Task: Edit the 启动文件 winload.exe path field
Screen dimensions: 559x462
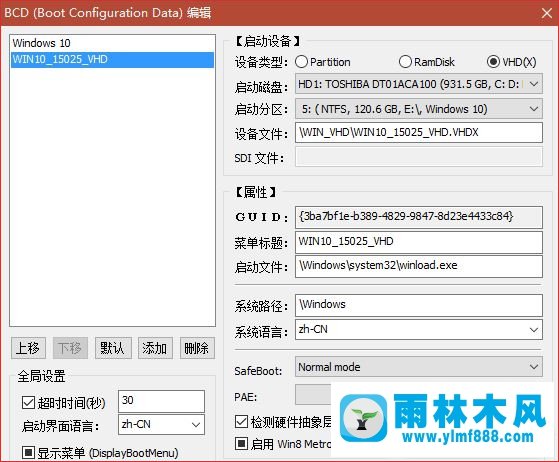Action: click(x=419, y=266)
